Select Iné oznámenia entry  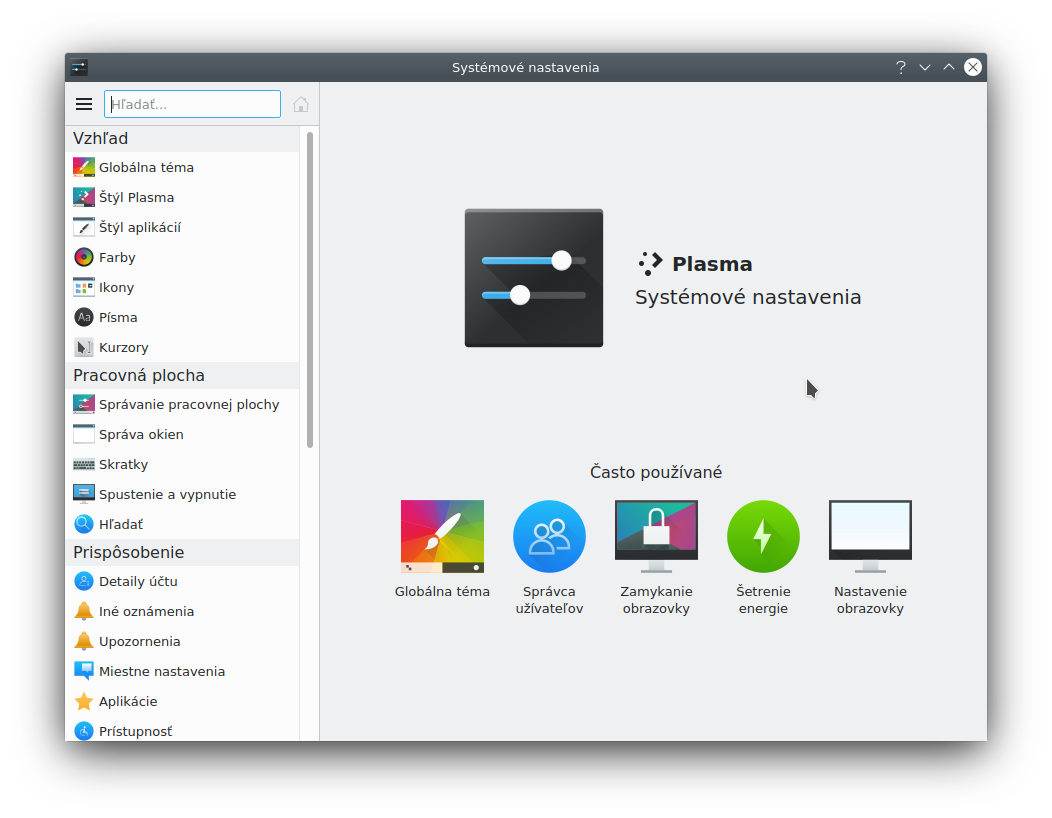tap(182, 611)
